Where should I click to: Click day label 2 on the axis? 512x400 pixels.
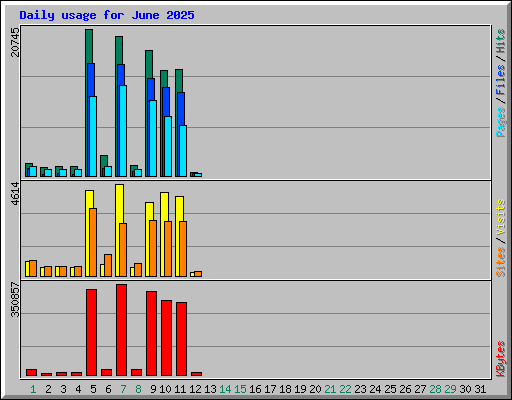48,389
